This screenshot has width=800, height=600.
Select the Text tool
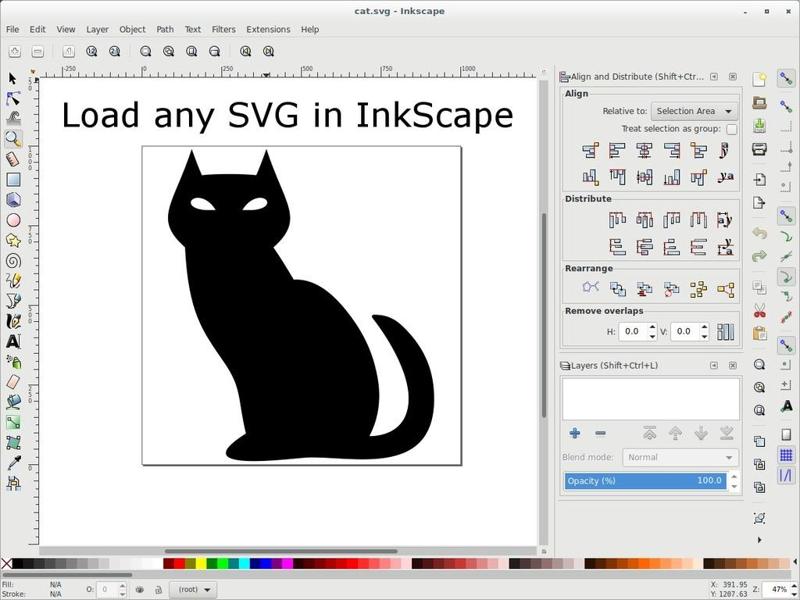coord(13,341)
